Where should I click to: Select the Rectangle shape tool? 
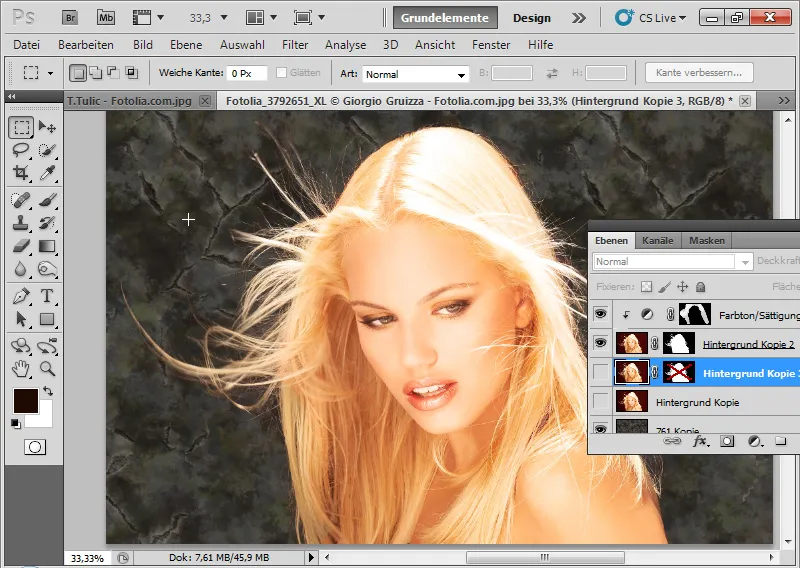tap(47, 319)
